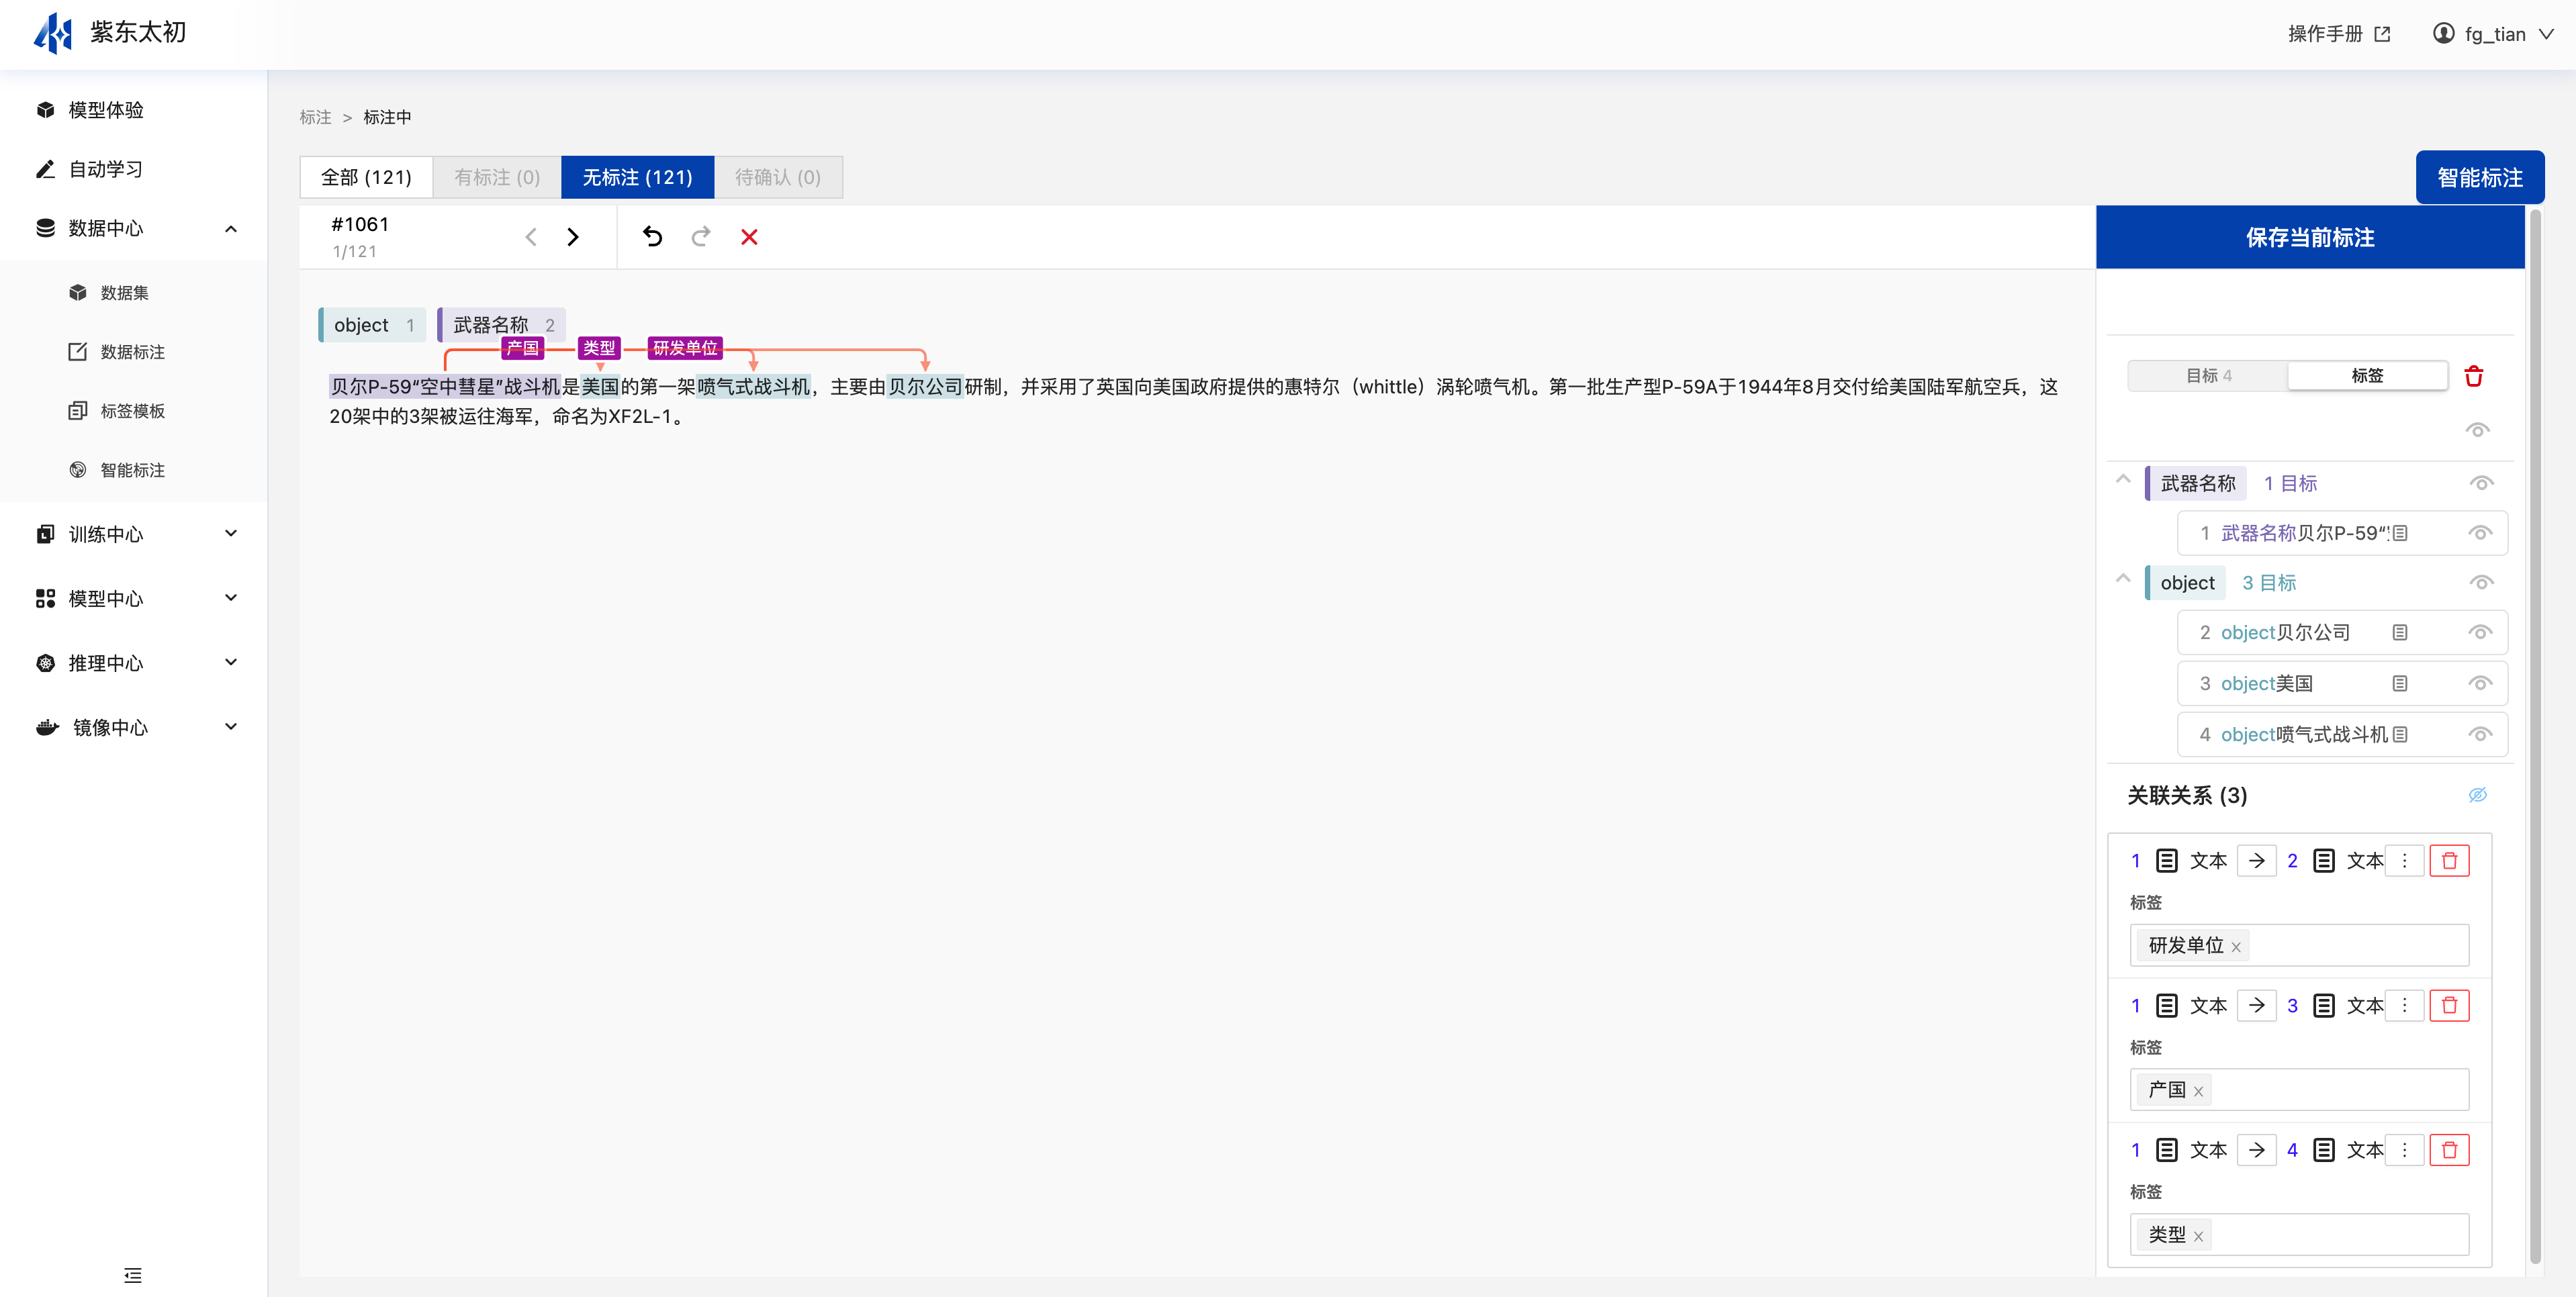
Task: Toggle visibility of object美国 target
Action: [x=2480, y=684]
